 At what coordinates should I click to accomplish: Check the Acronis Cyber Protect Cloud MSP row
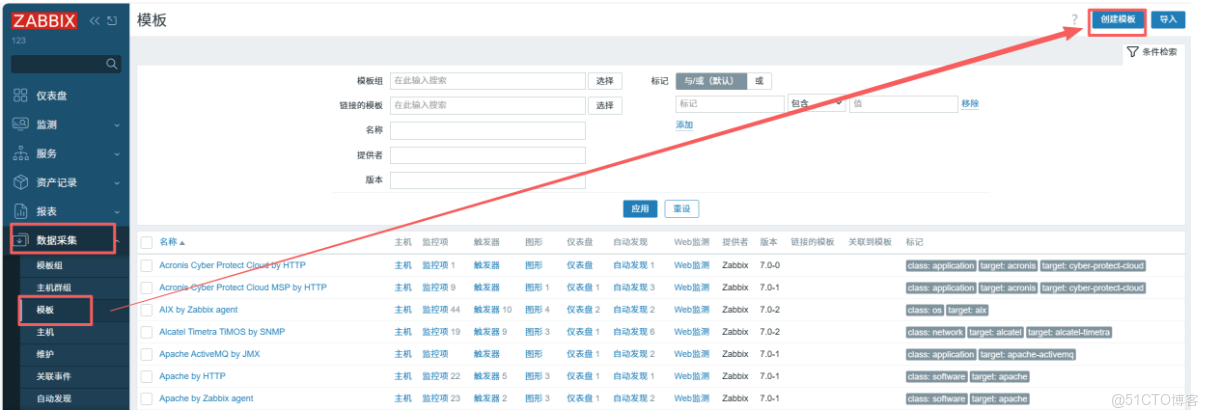tap(146, 287)
